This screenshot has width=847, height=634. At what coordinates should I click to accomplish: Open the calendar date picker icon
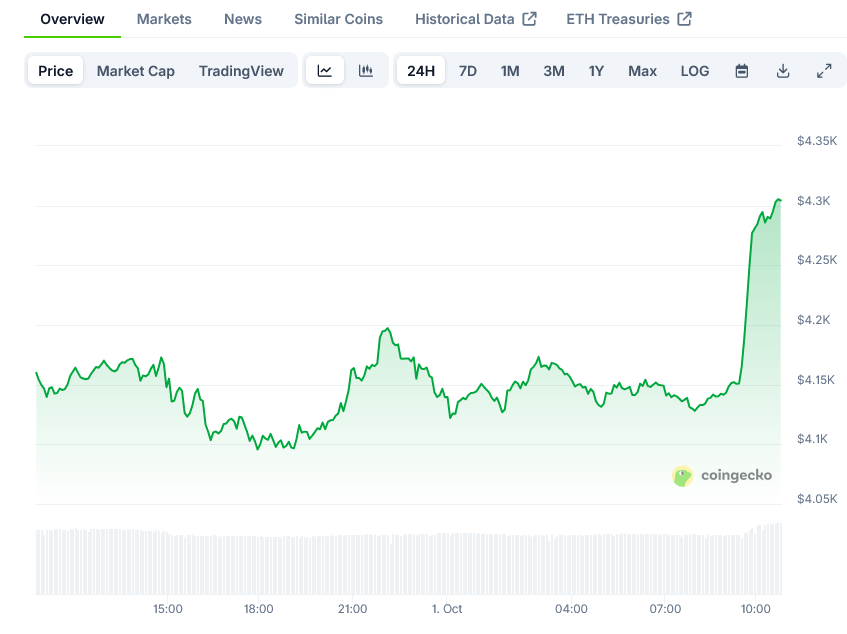(x=741, y=70)
